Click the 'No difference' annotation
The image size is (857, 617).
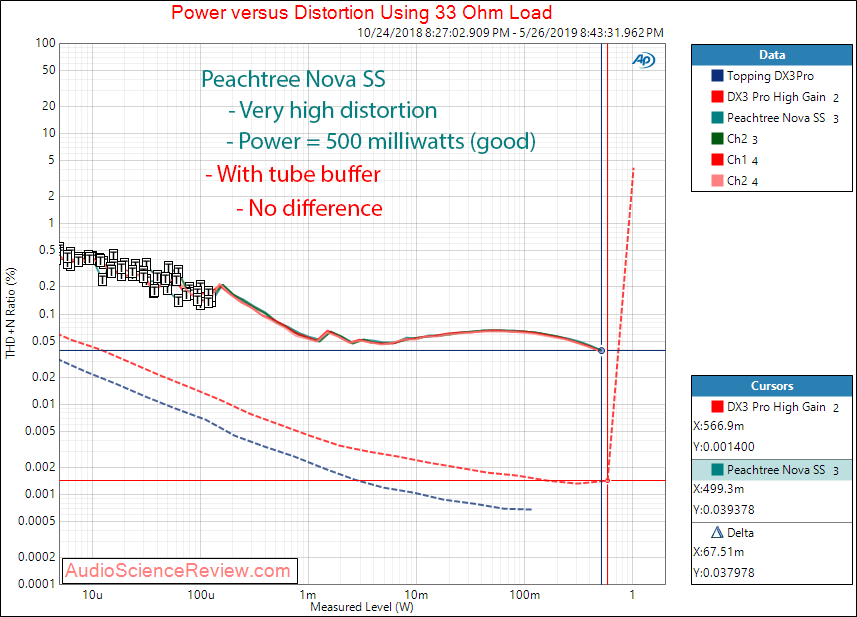309,208
